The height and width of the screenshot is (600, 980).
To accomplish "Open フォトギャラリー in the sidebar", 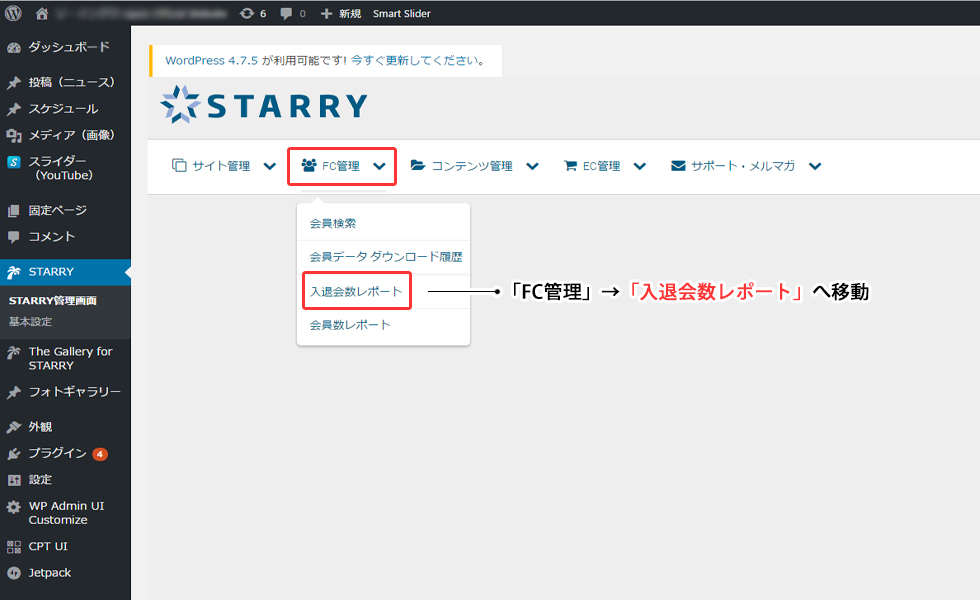I will point(74,392).
